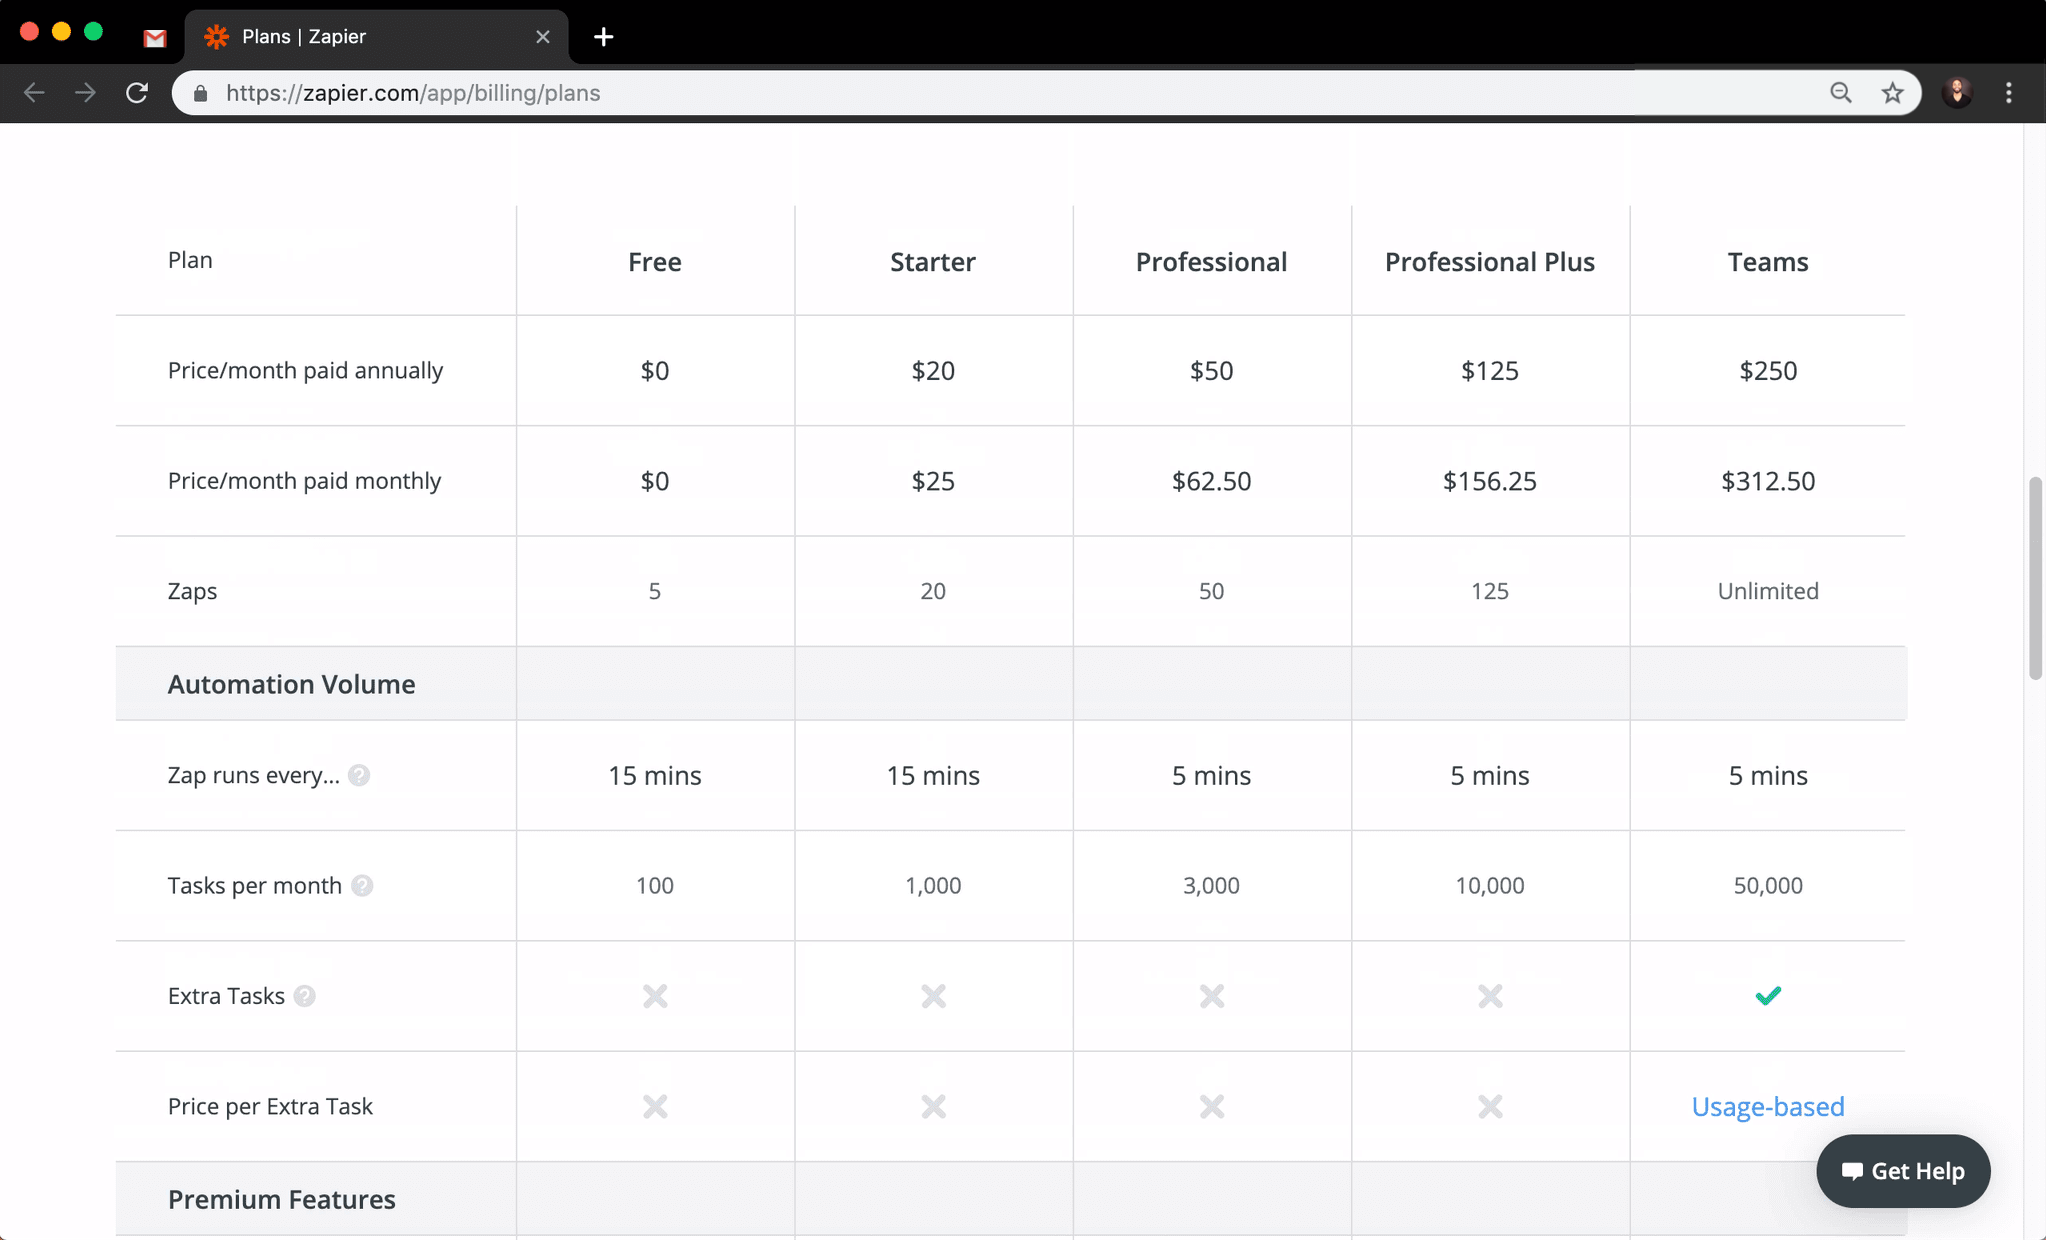Click the browser reload icon
The image size is (2046, 1240).
[137, 93]
